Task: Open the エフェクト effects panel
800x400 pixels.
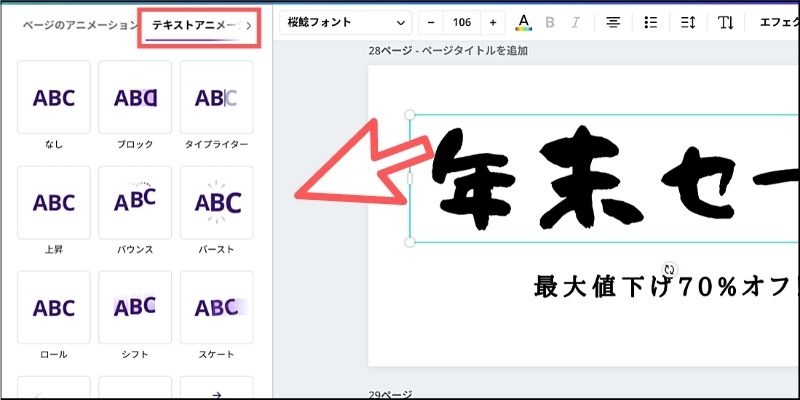Action: coord(779,22)
